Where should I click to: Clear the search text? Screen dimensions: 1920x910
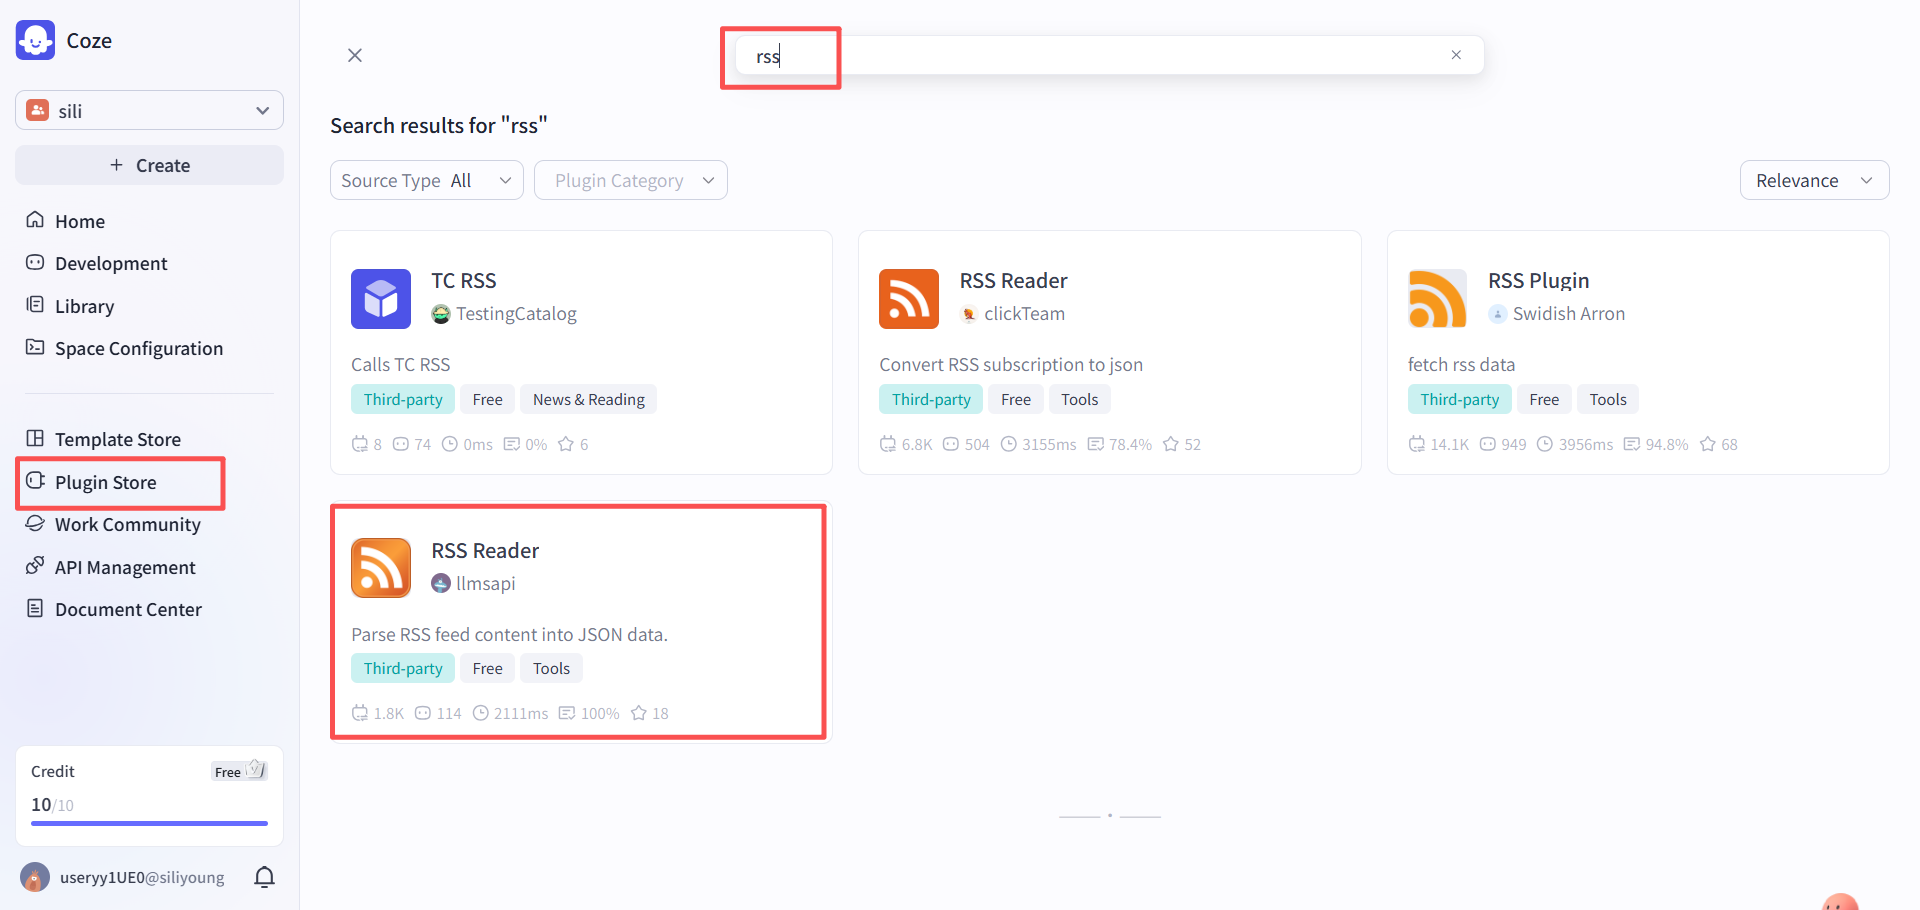coord(1456,55)
